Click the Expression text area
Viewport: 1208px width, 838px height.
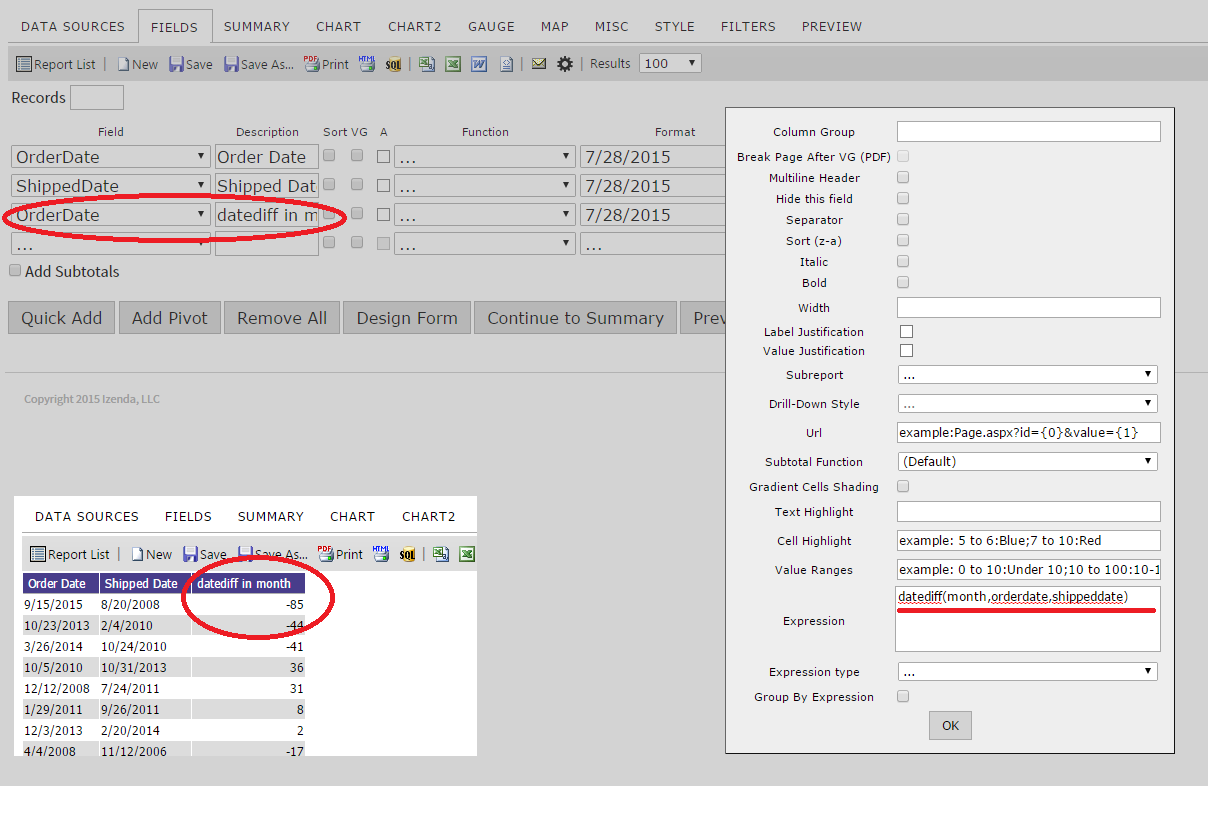tap(1029, 619)
